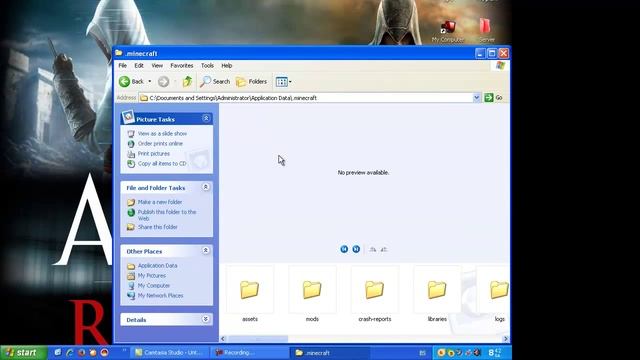Select the libraries folder
640x360 pixels.
click(x=437, y=295)
